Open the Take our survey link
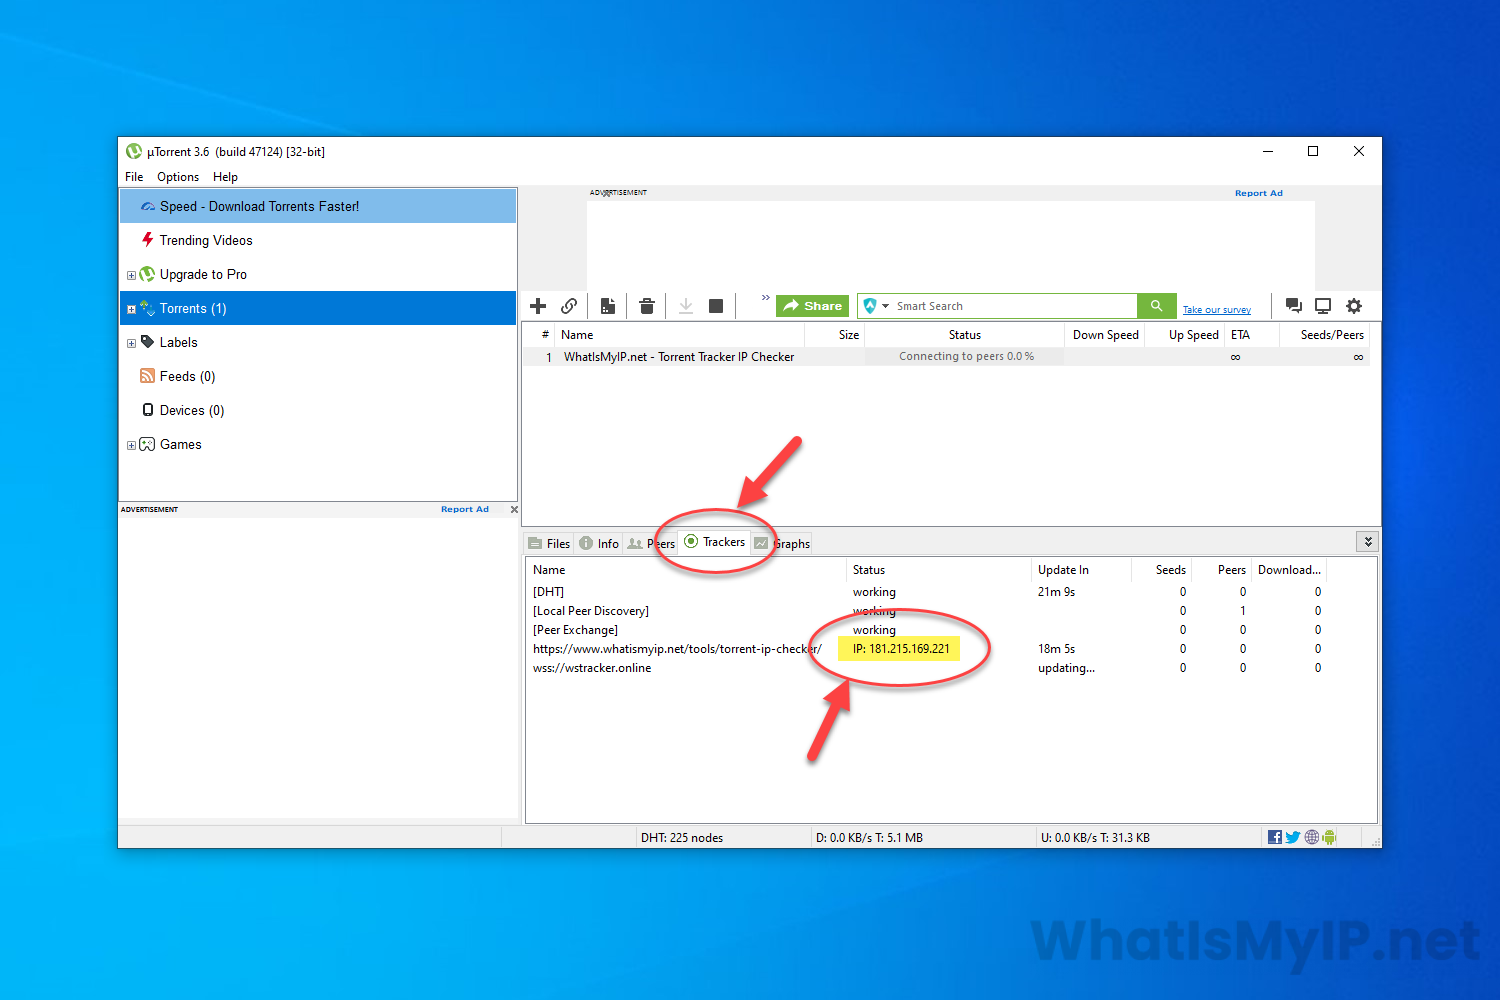The width and height of the screenshot is (1500, 1000). tap(1217, 310)
